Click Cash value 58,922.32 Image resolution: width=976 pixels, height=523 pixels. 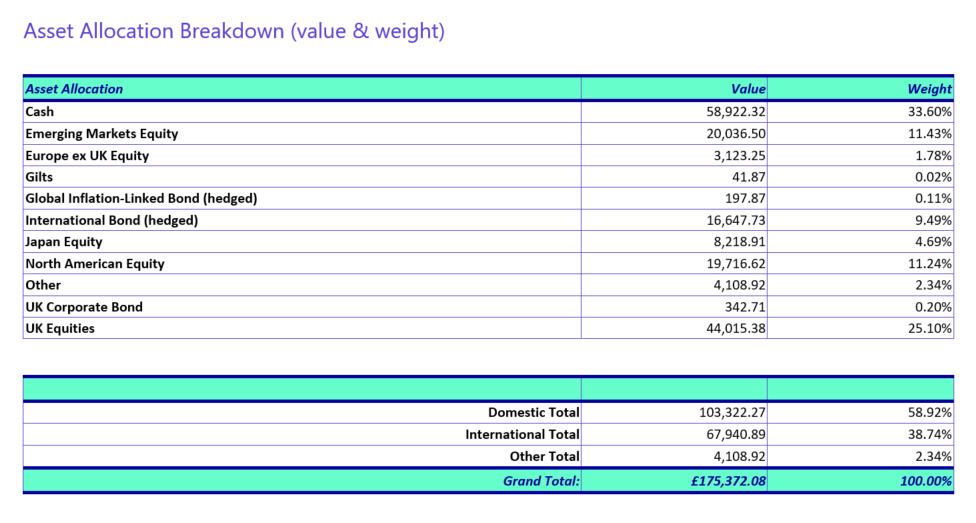(x=728, y=111)
